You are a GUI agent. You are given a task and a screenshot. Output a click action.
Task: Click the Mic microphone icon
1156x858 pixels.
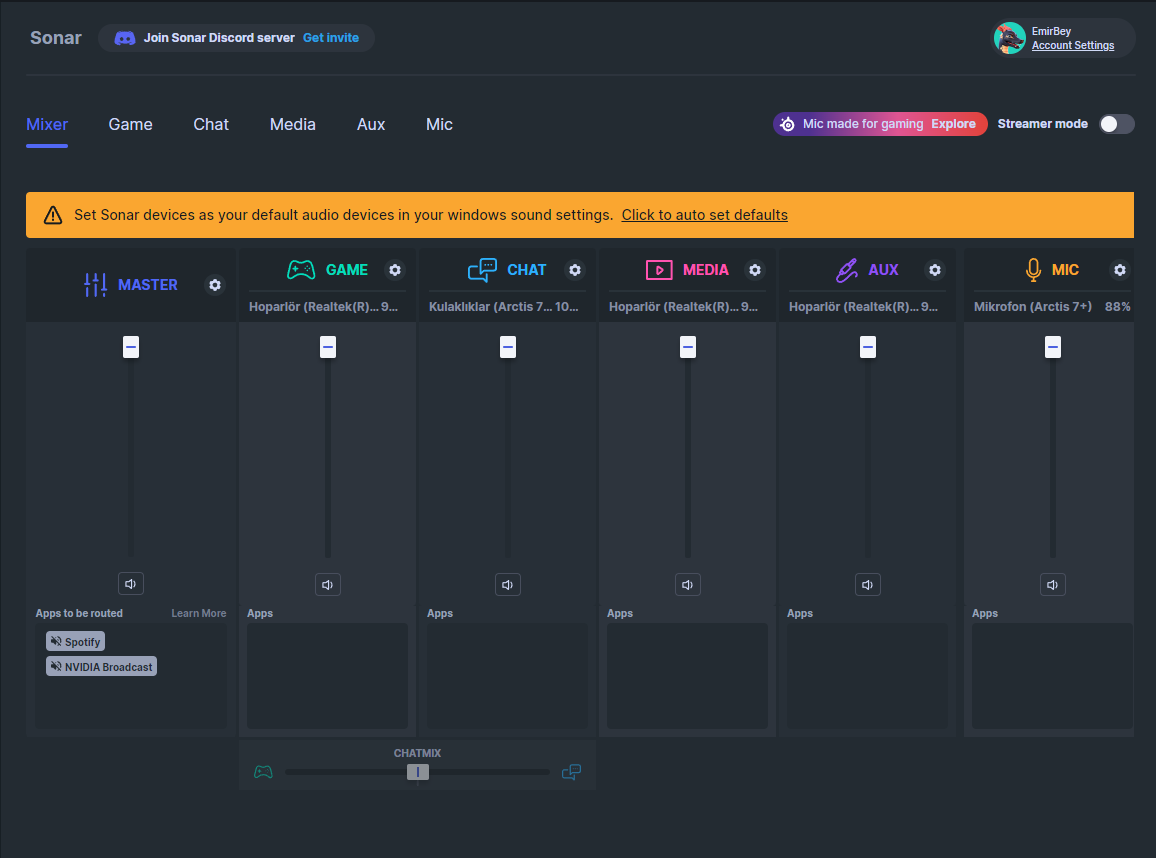click(1034, 270)
